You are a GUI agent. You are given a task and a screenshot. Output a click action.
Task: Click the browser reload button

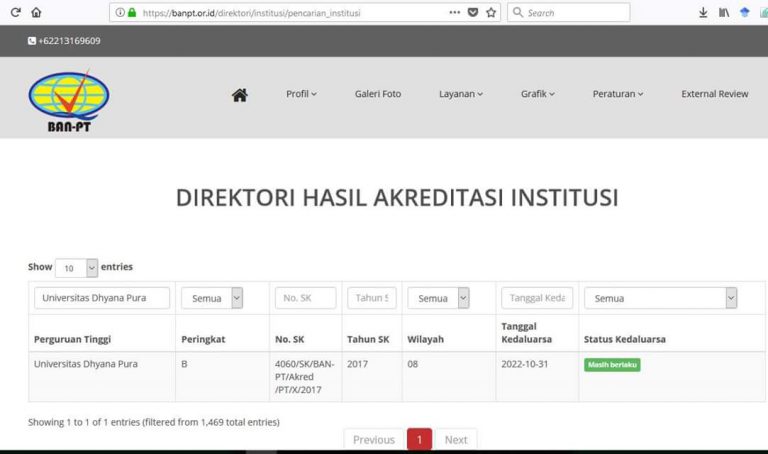(15, 13)
